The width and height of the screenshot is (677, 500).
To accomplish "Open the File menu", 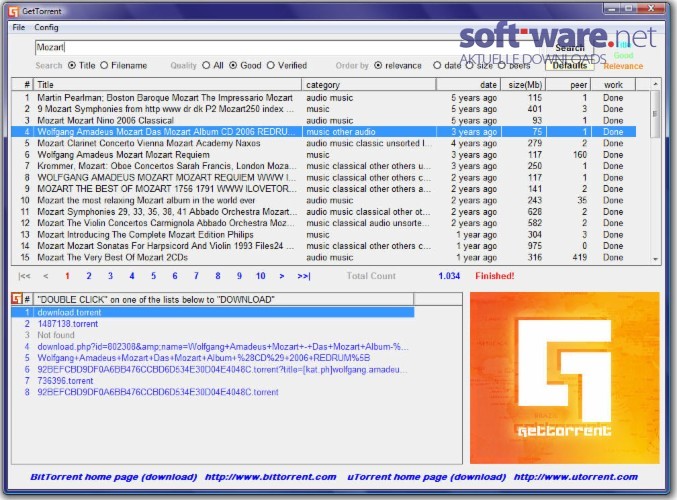I will point(19,27).
